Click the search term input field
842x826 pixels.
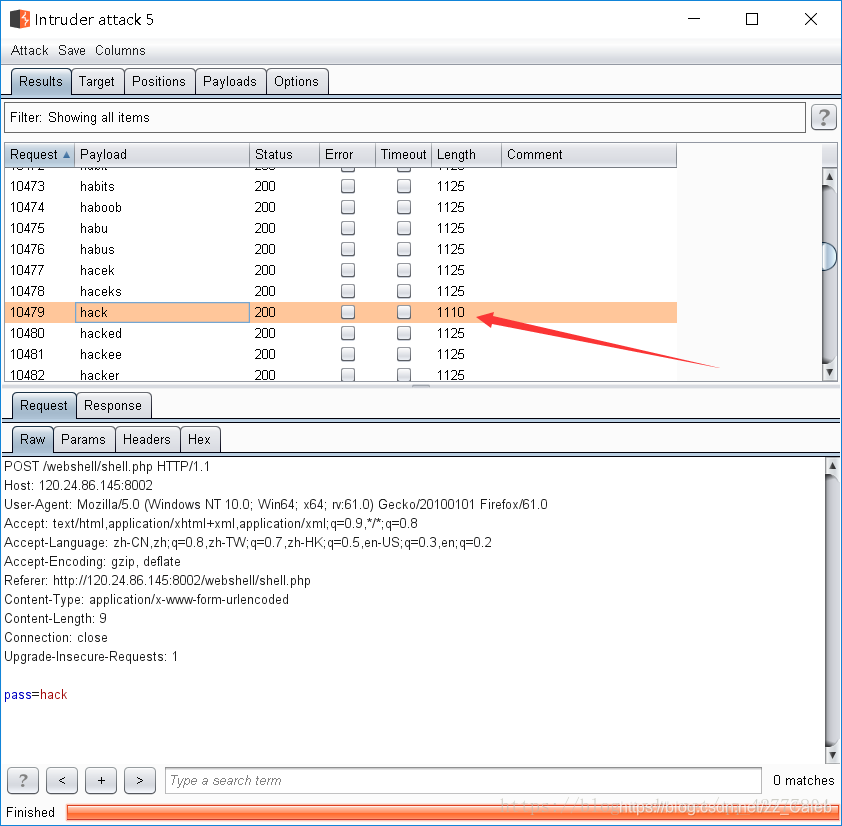463,780
